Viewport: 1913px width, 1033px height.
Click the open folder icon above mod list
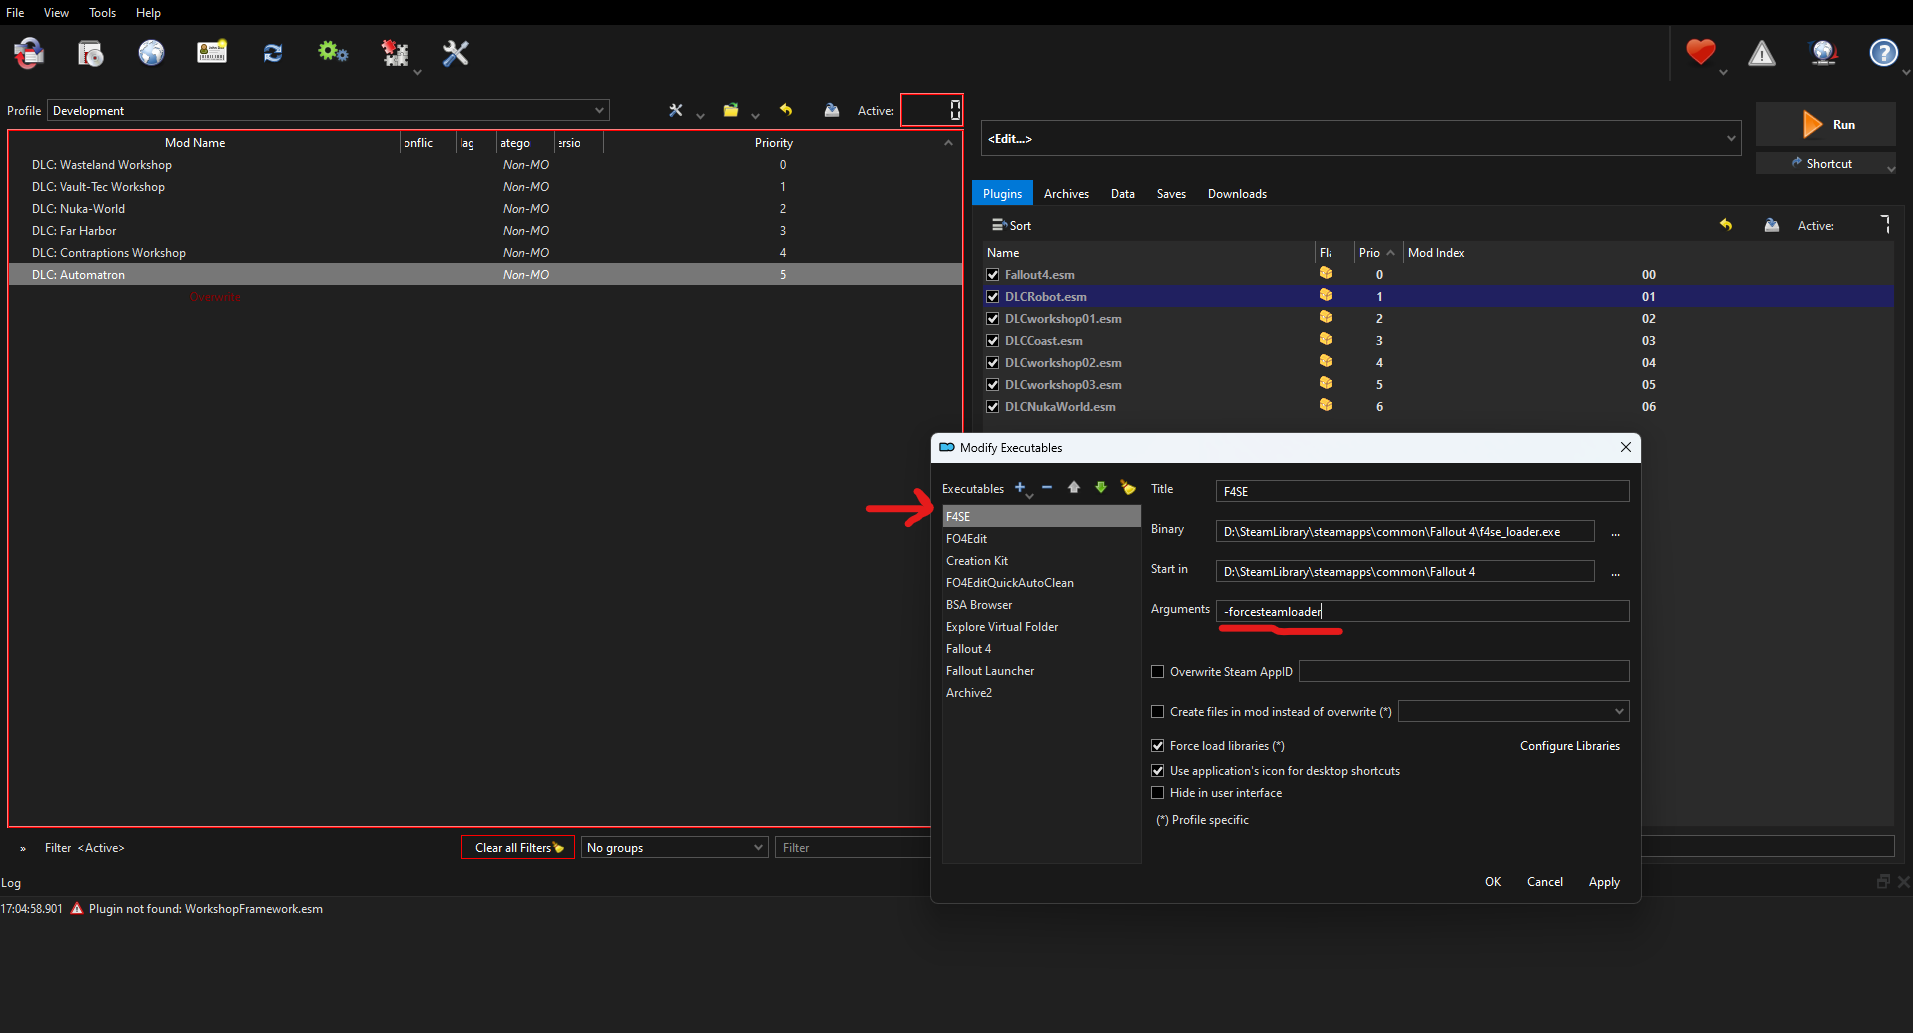tap(731, 110)
